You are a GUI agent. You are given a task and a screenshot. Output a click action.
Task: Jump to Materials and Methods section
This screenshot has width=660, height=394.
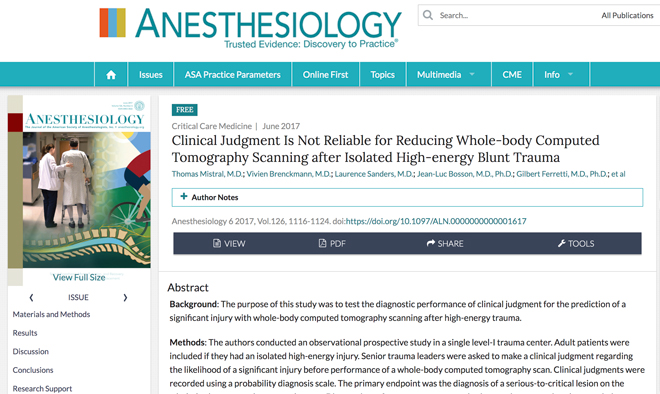[51, 314]
